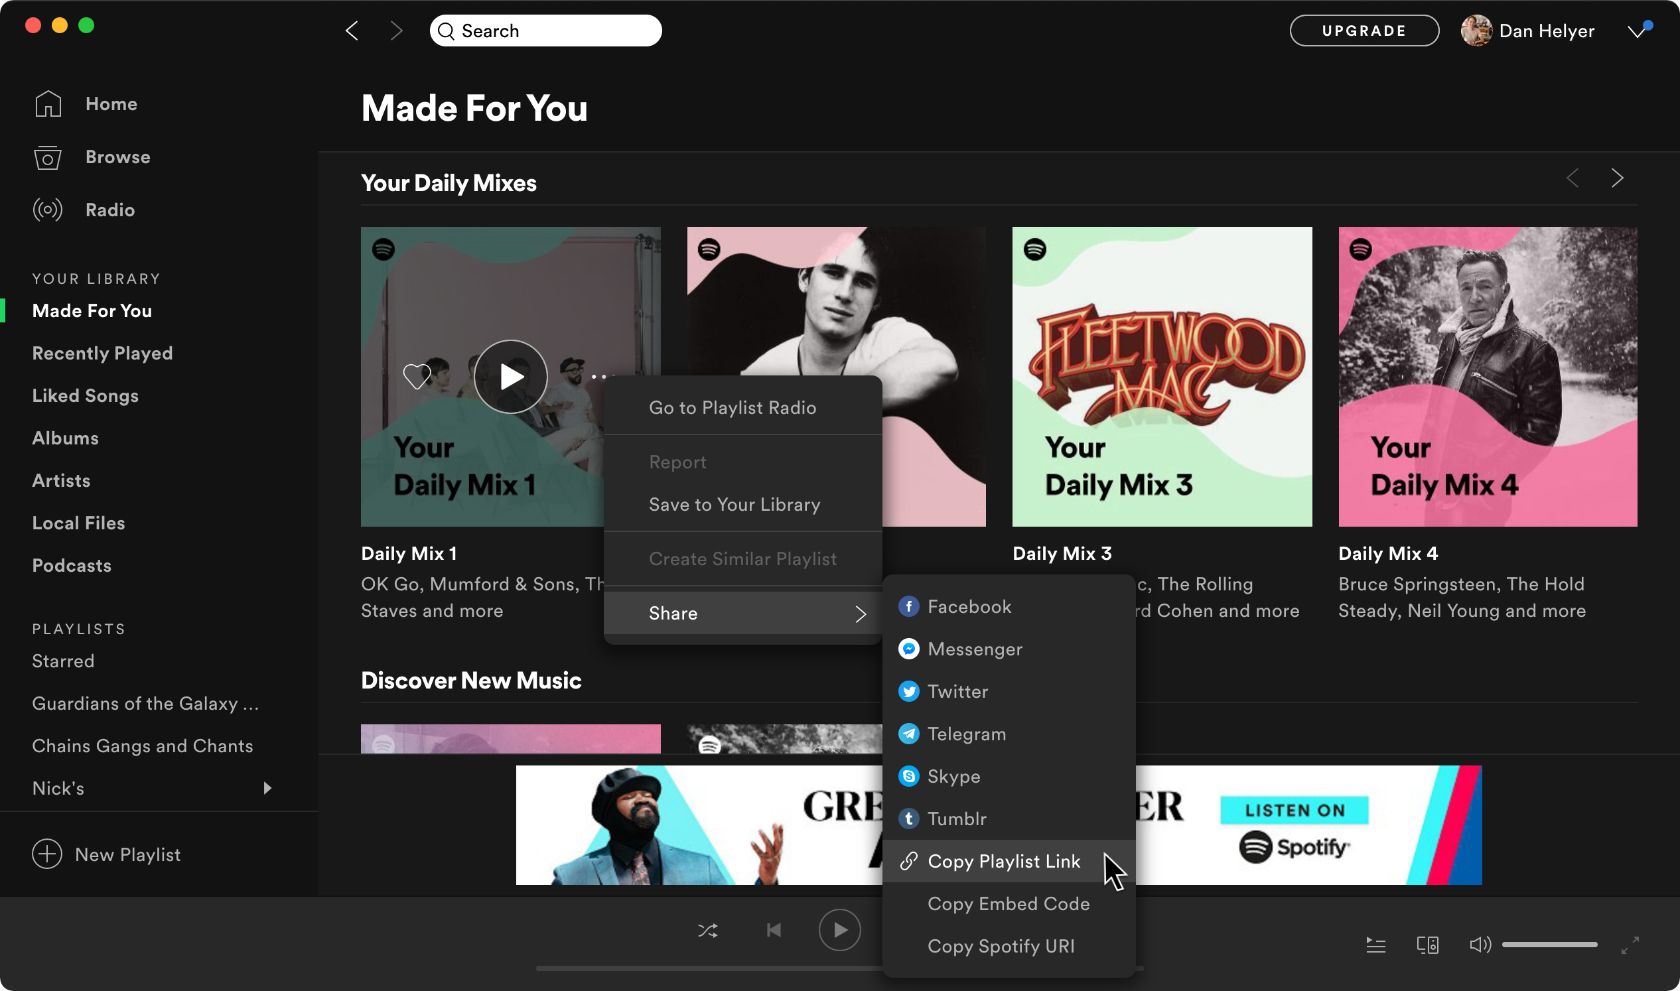Open Recently Played
This screenshot has width=1680, height=991.
102,353
